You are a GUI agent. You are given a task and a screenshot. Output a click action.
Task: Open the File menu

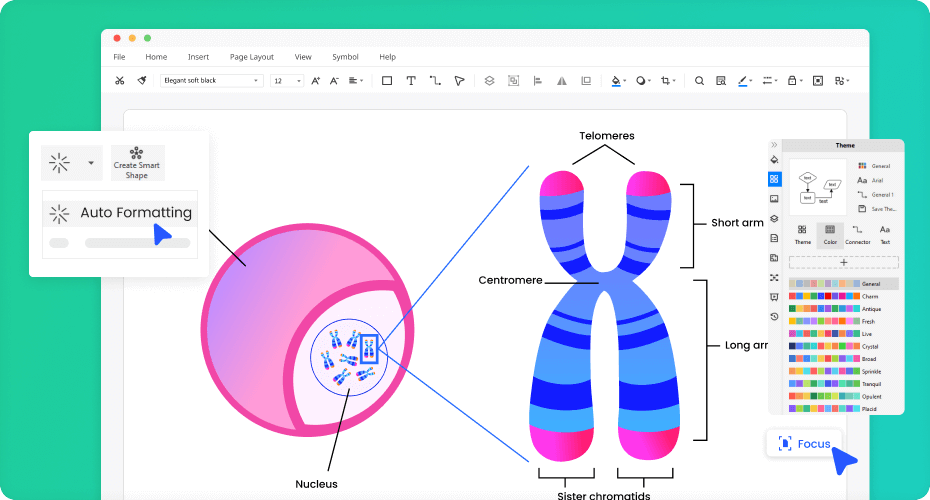[119, 57]
